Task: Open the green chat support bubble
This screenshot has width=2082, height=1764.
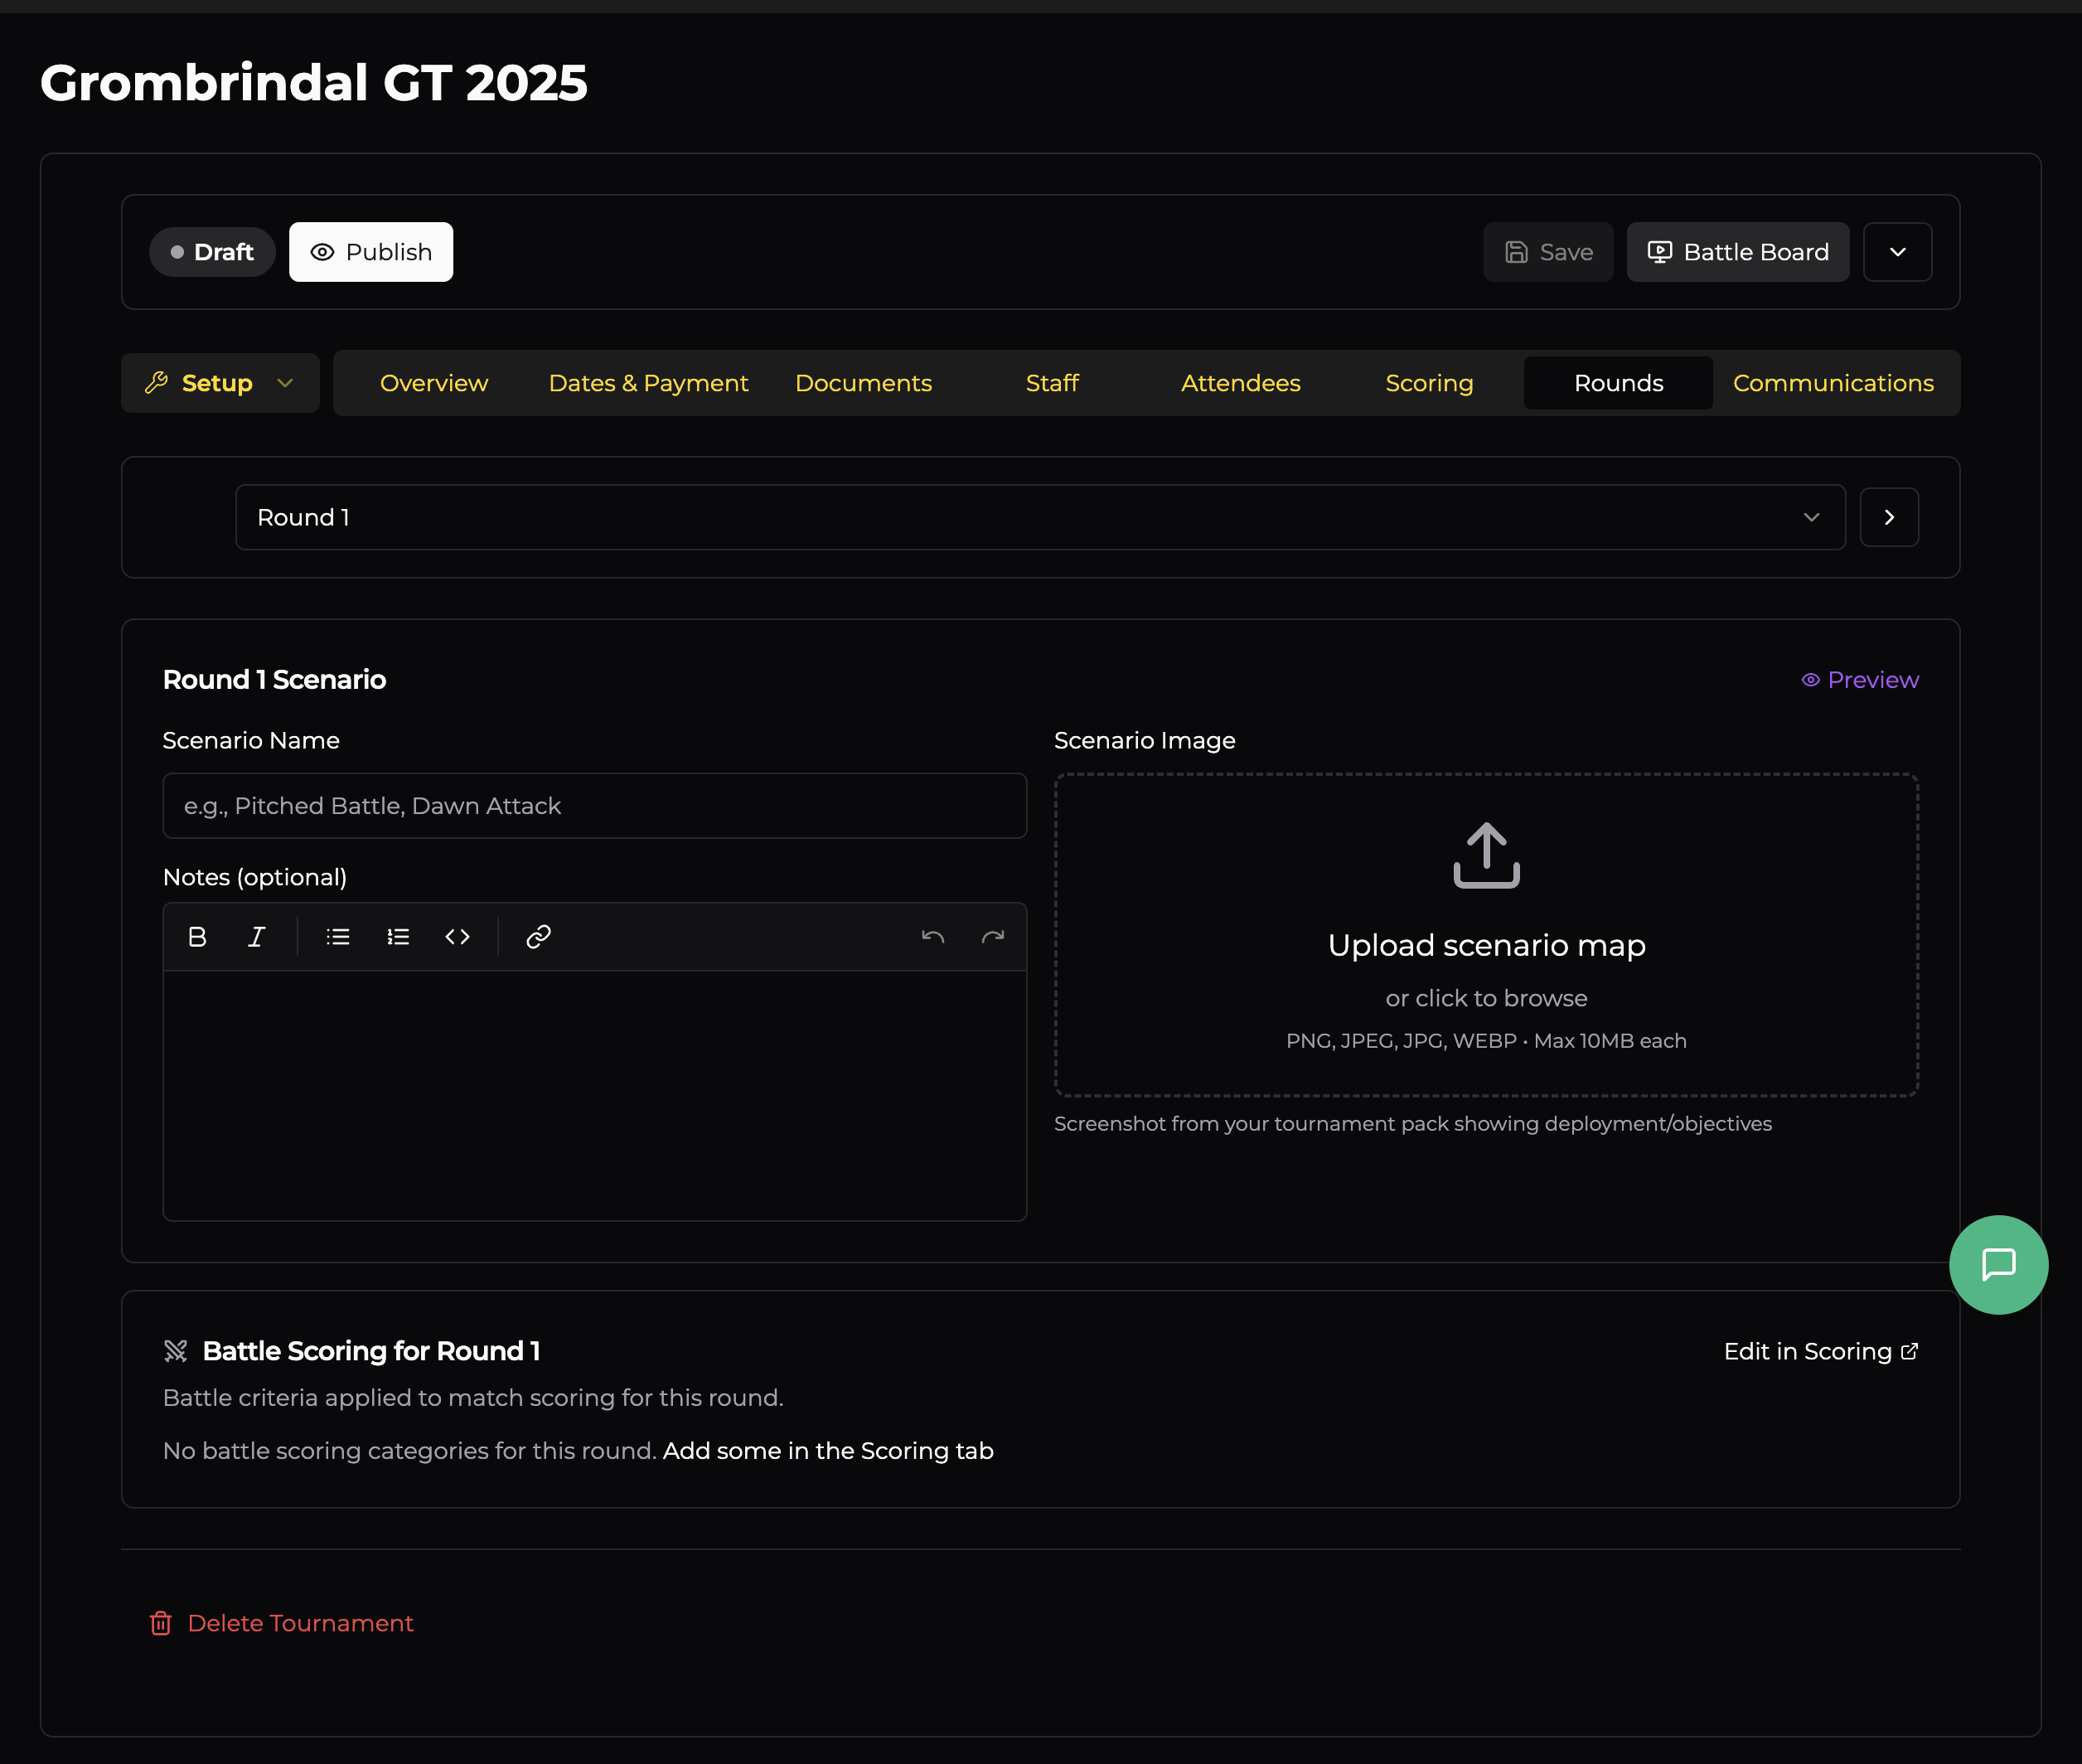Action: click(x=1998, y=1264)
